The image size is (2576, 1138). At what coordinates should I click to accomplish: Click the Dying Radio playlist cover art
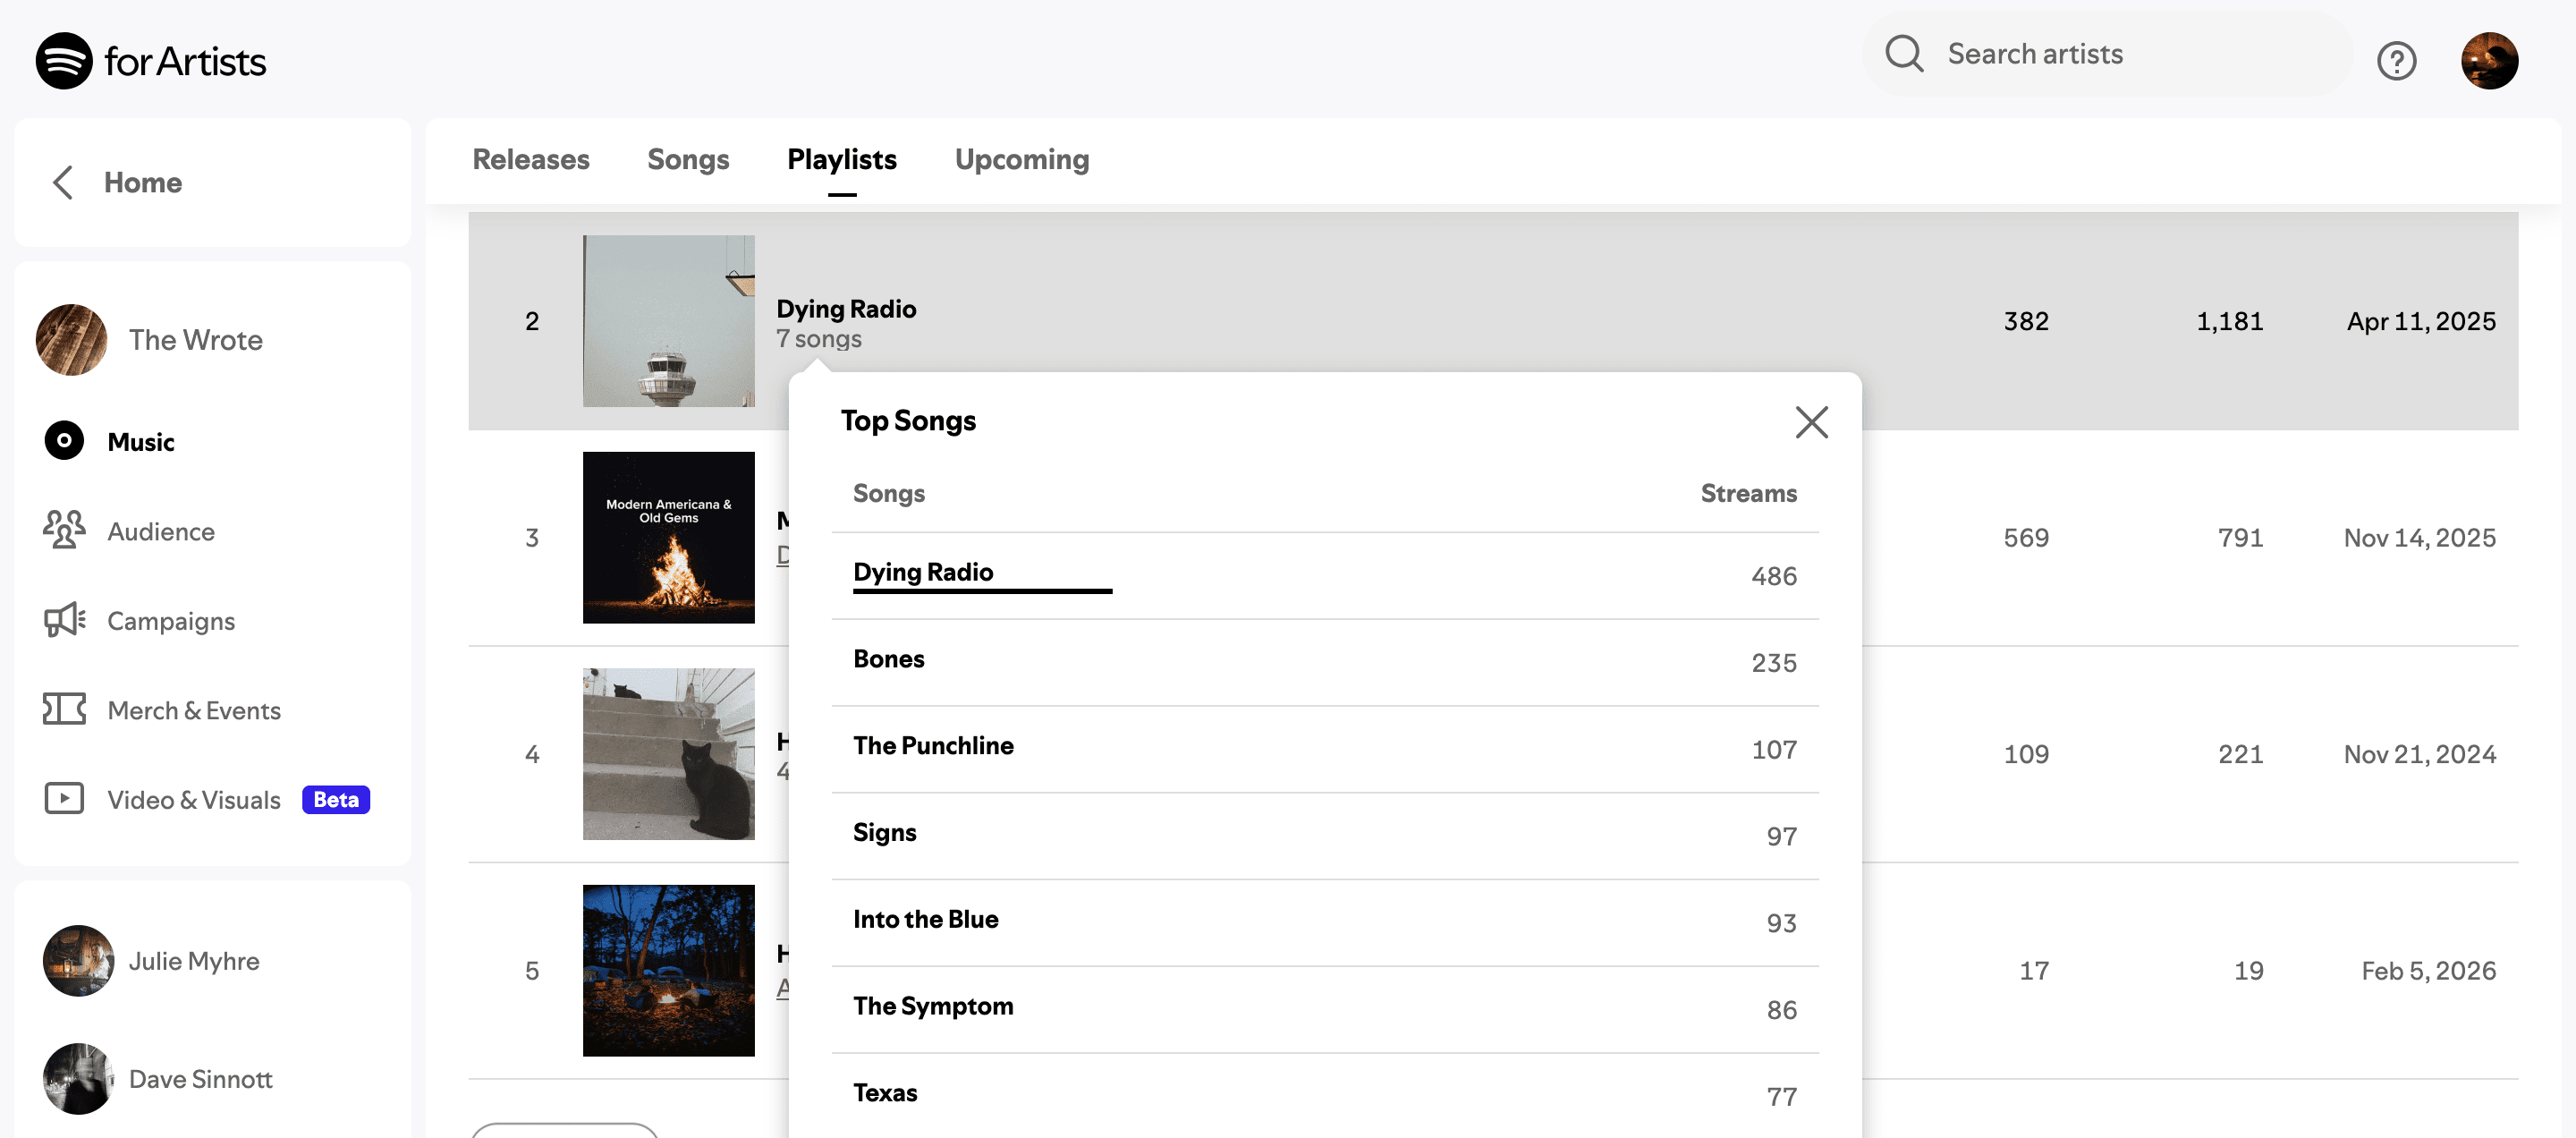pyautogui.click(x=668, y=321)
